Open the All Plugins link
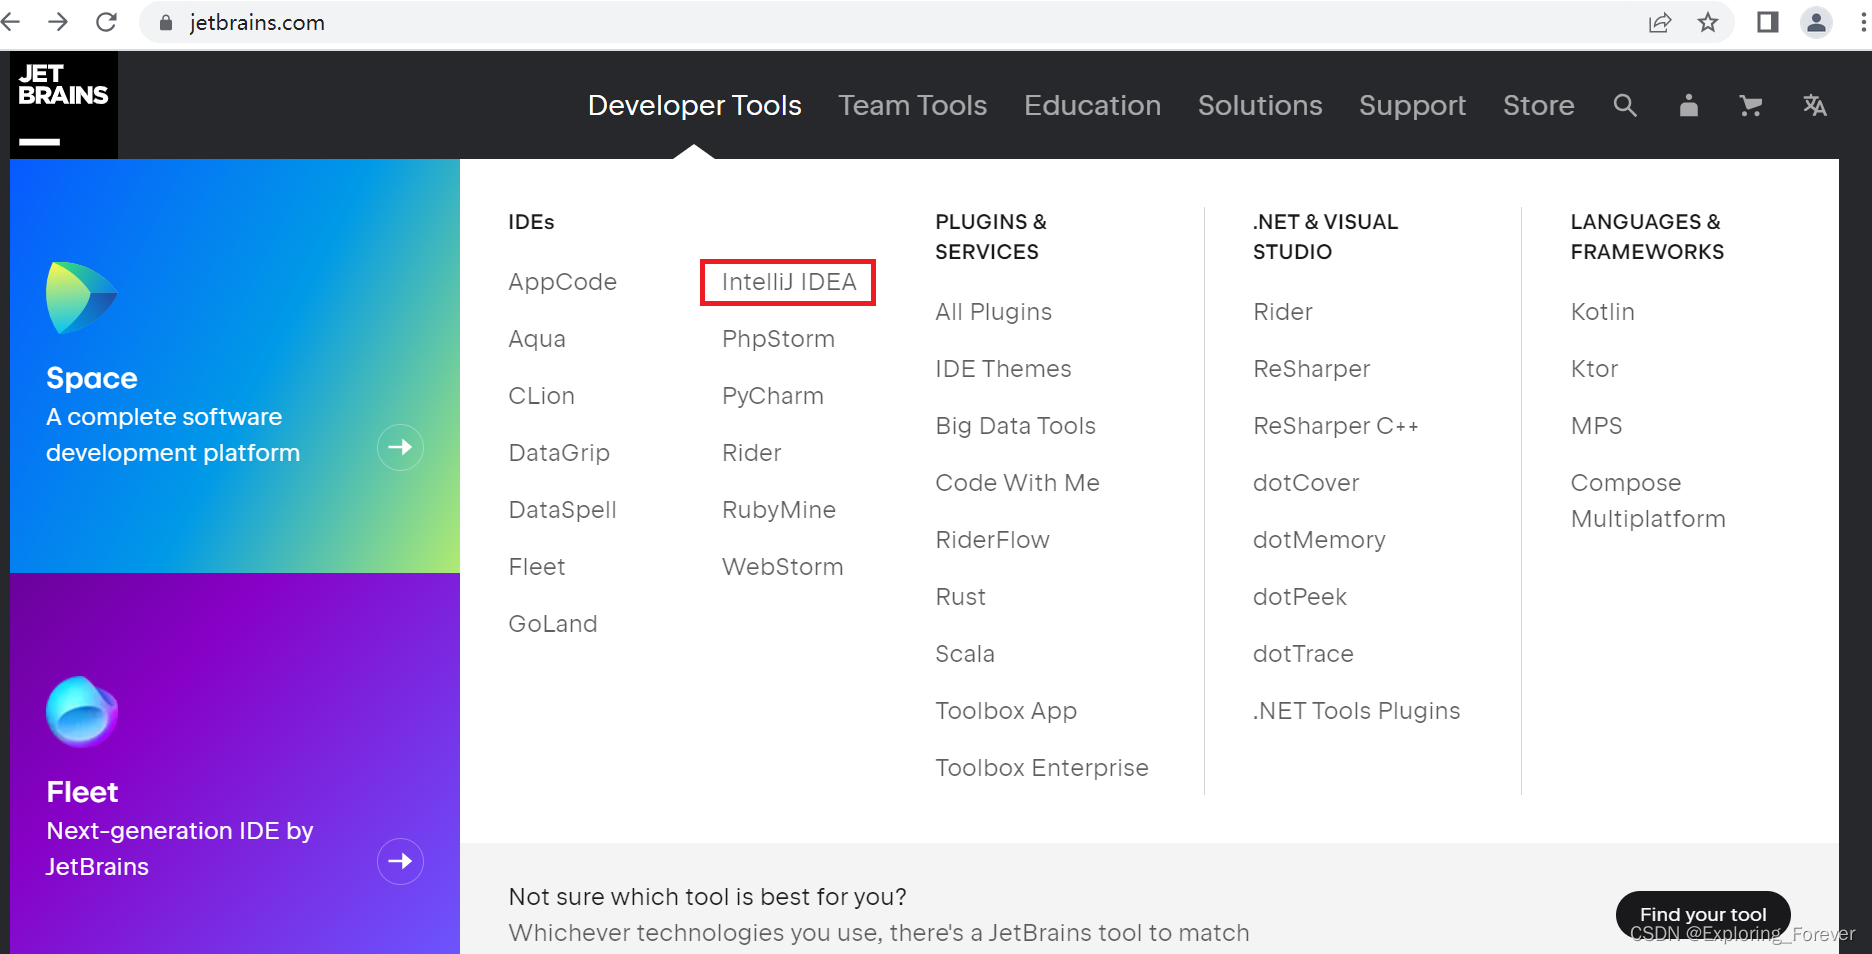1872x954 pixels. (x=994, y=312)
